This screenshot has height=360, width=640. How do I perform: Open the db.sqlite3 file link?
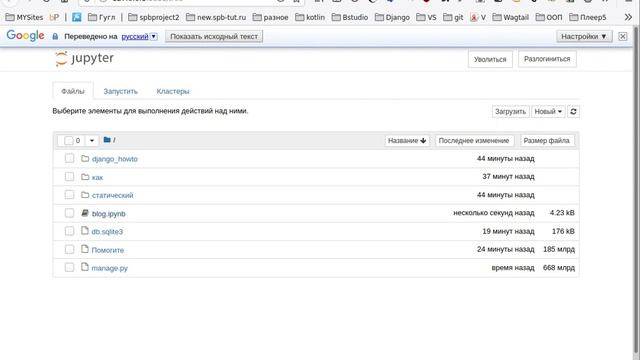[x=107, y=231]
